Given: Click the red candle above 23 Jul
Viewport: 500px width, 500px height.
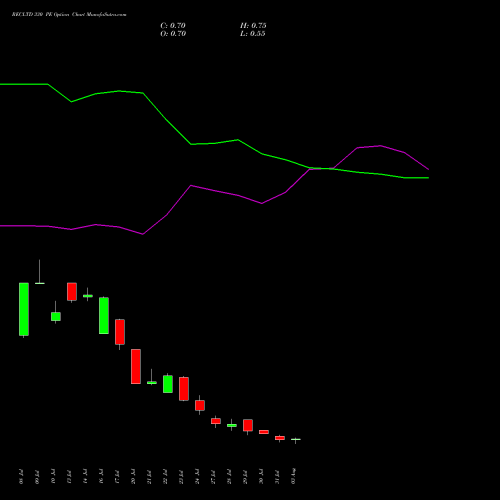Looking at the screenshot, I should tap(184, 389).
